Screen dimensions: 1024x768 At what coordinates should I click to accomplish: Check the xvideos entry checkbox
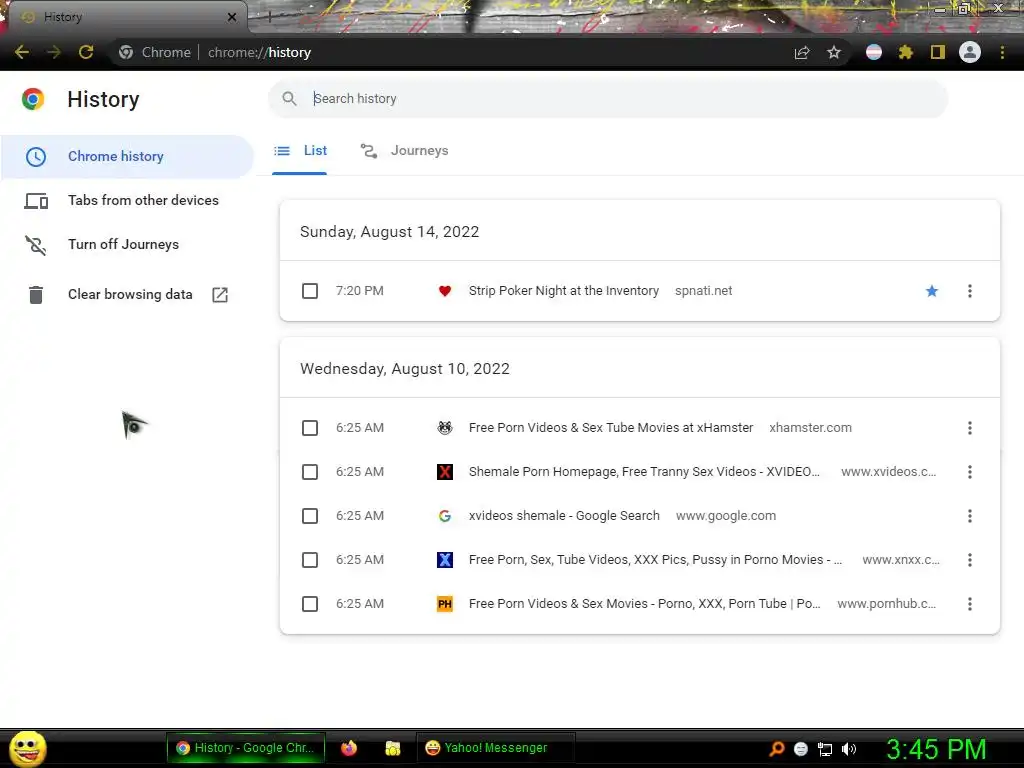click(310, 472)
